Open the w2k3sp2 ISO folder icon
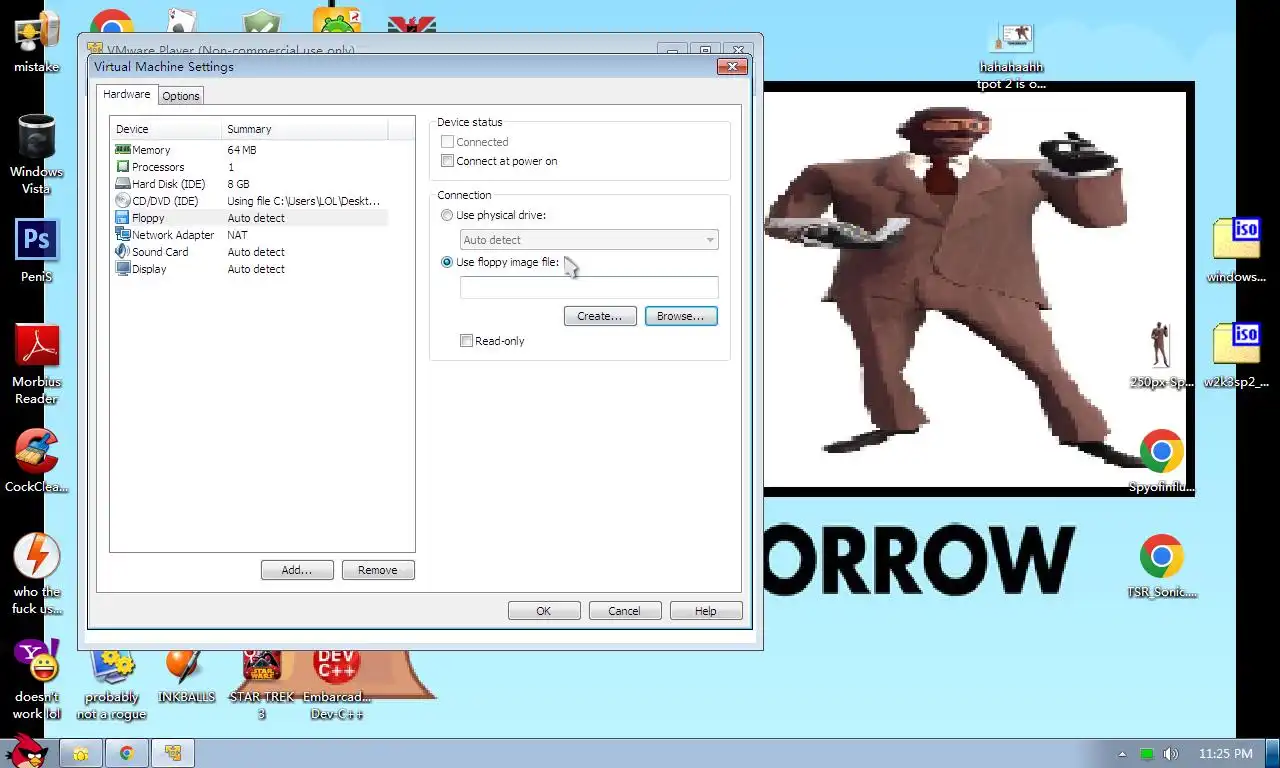Viewport: 1280px width, 768px height. coord(1237,345)
